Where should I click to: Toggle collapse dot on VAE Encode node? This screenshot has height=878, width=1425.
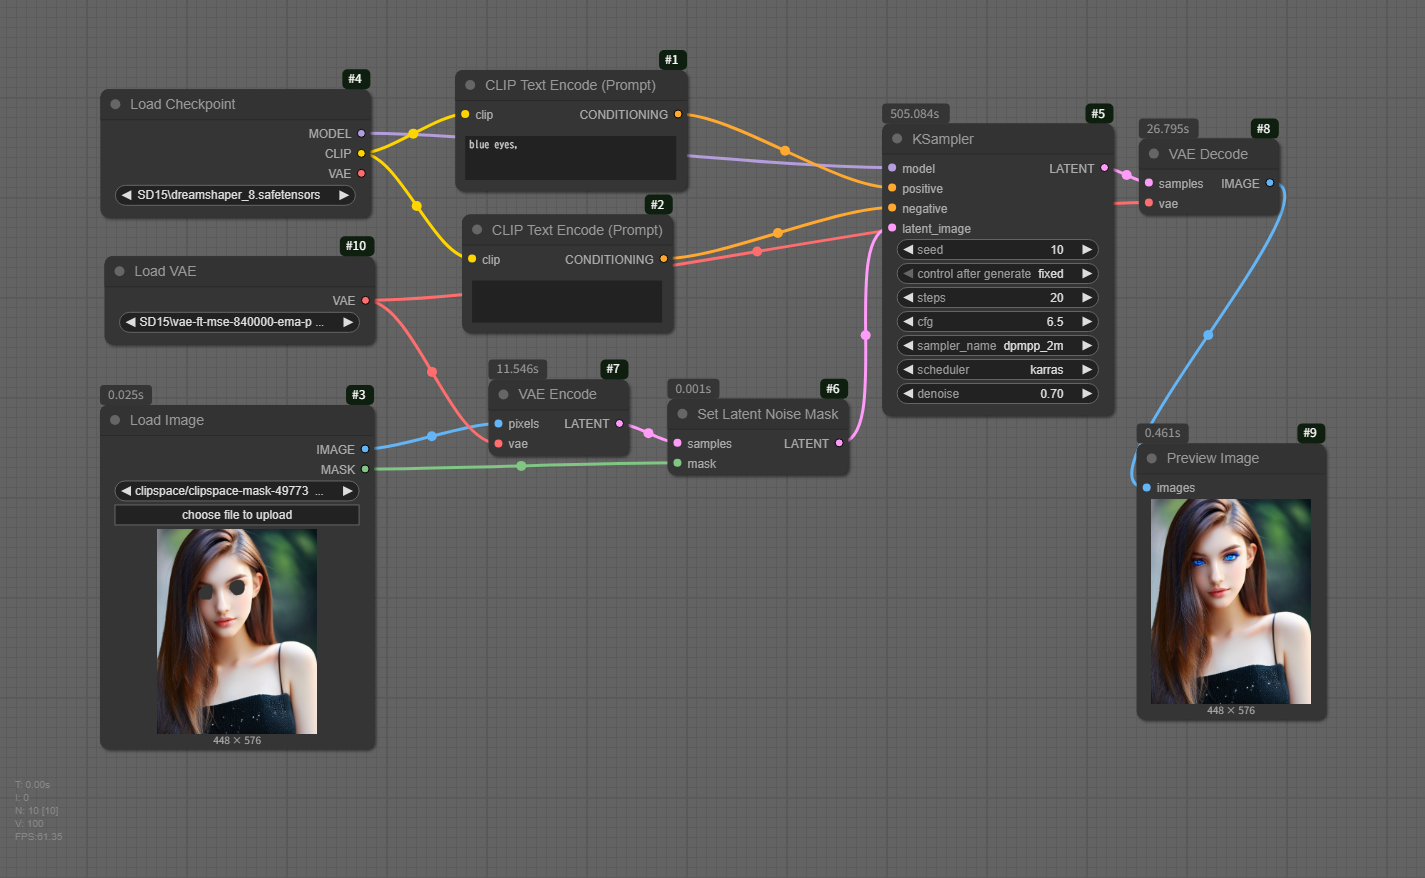(503, 394)
